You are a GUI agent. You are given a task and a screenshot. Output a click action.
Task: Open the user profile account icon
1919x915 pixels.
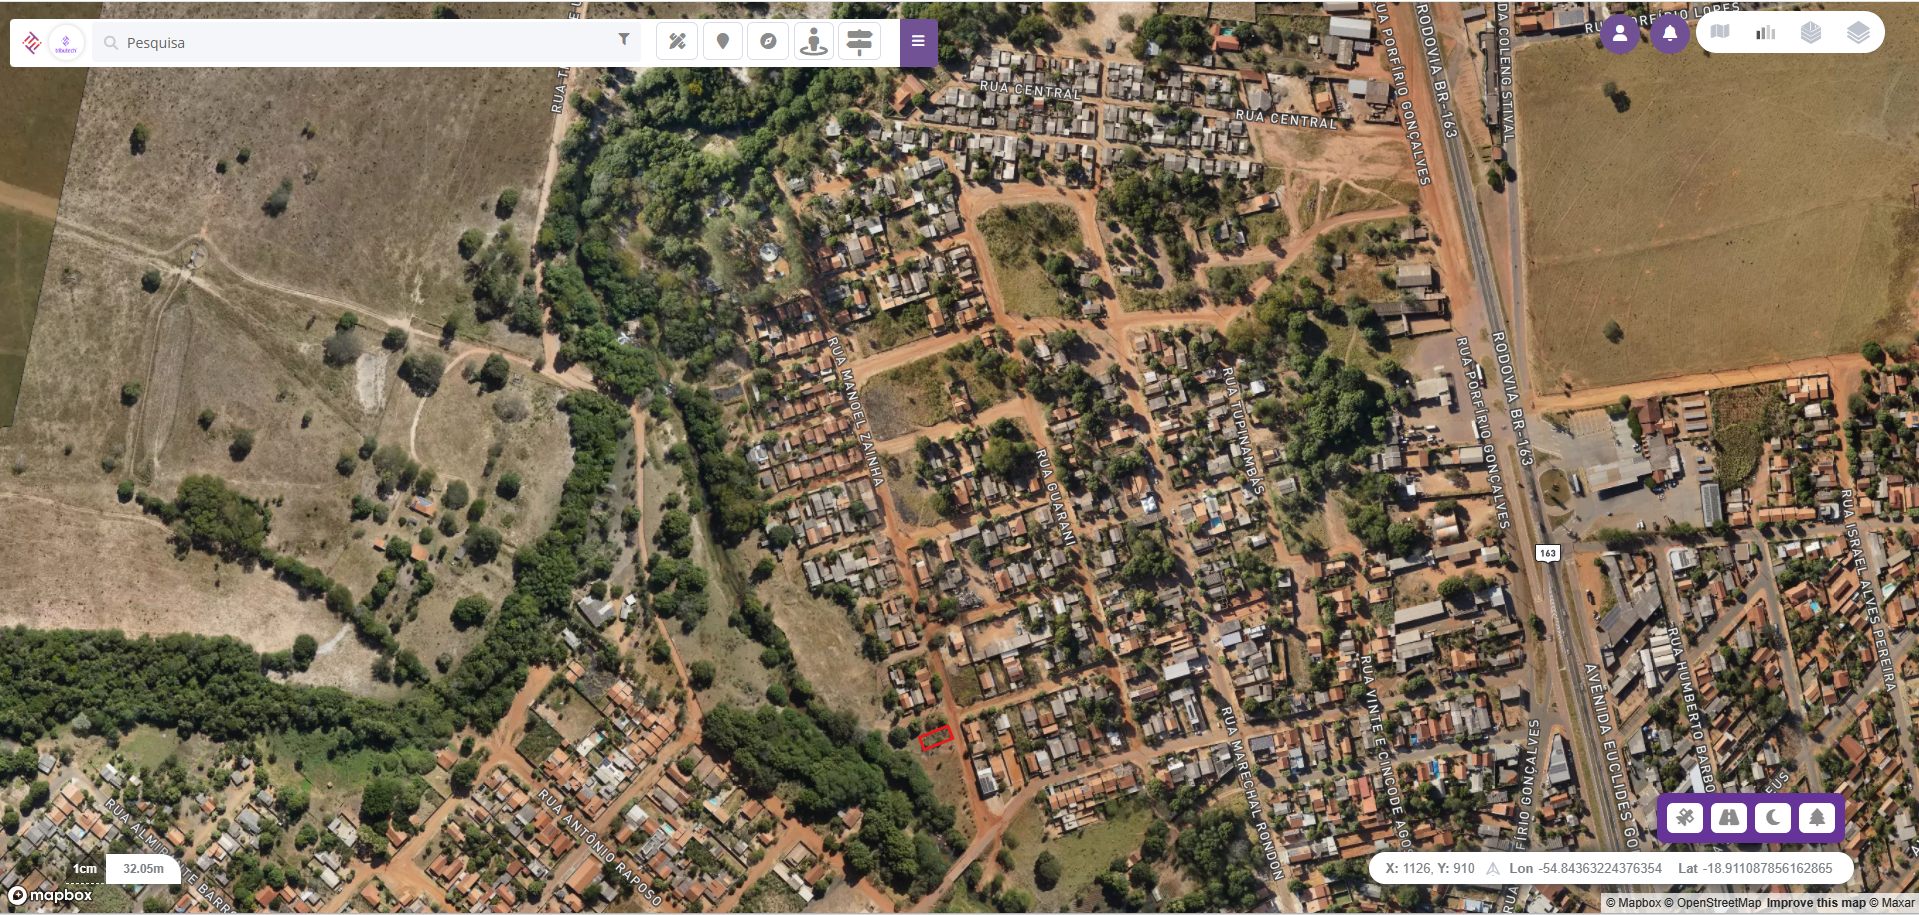1620,34
